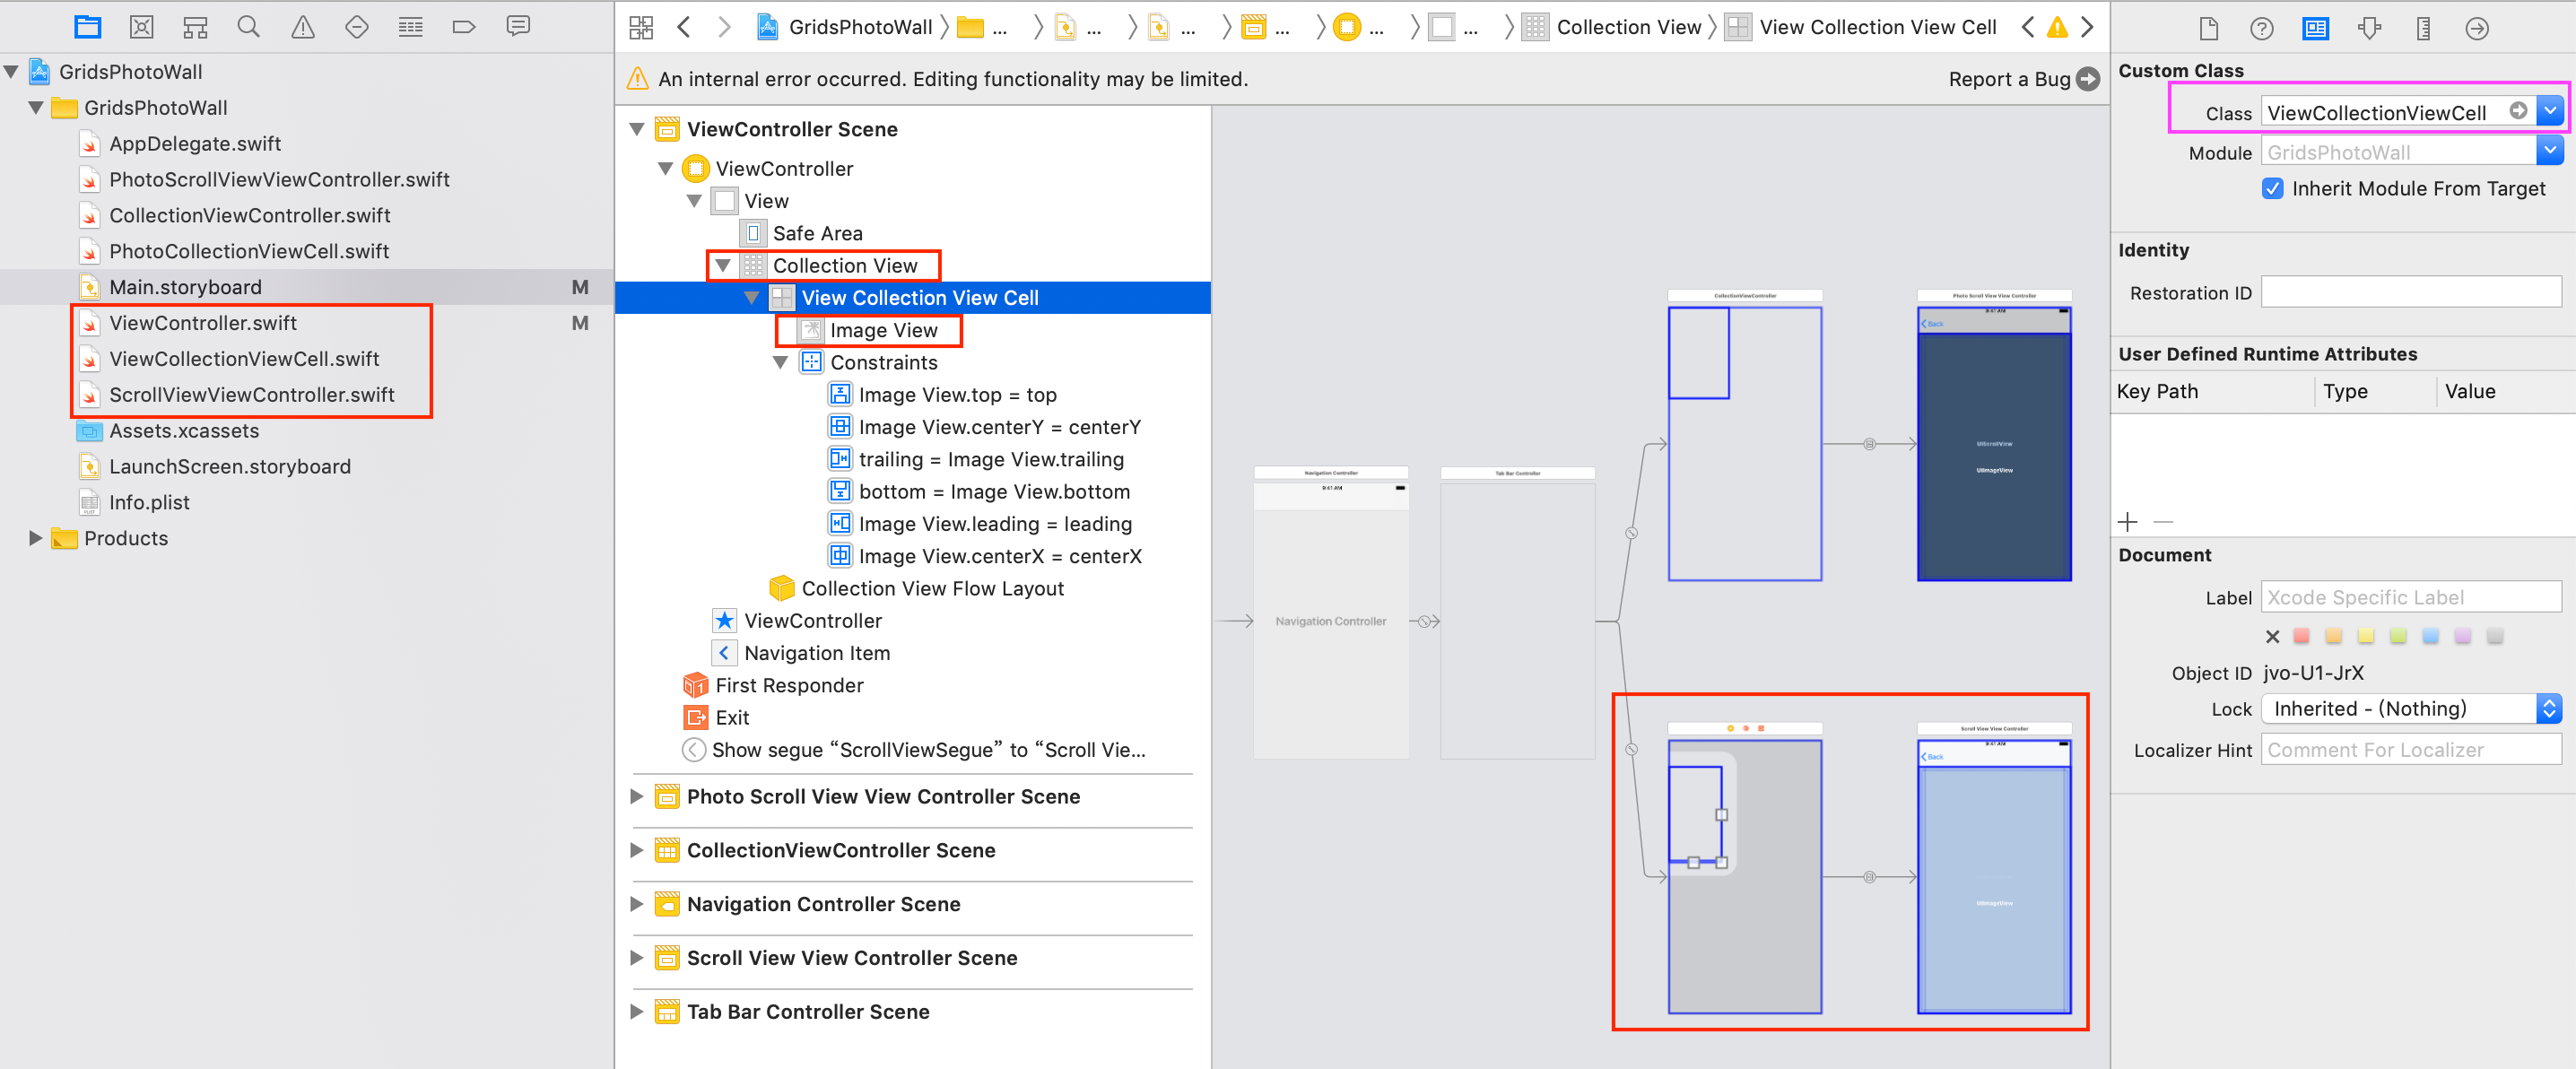Image resolution: width=2576 pixels, height=1069 pixels.
Task: Show the Connections inspector arrow icon
Action: pyautogui.click(x=2476, y=29)
